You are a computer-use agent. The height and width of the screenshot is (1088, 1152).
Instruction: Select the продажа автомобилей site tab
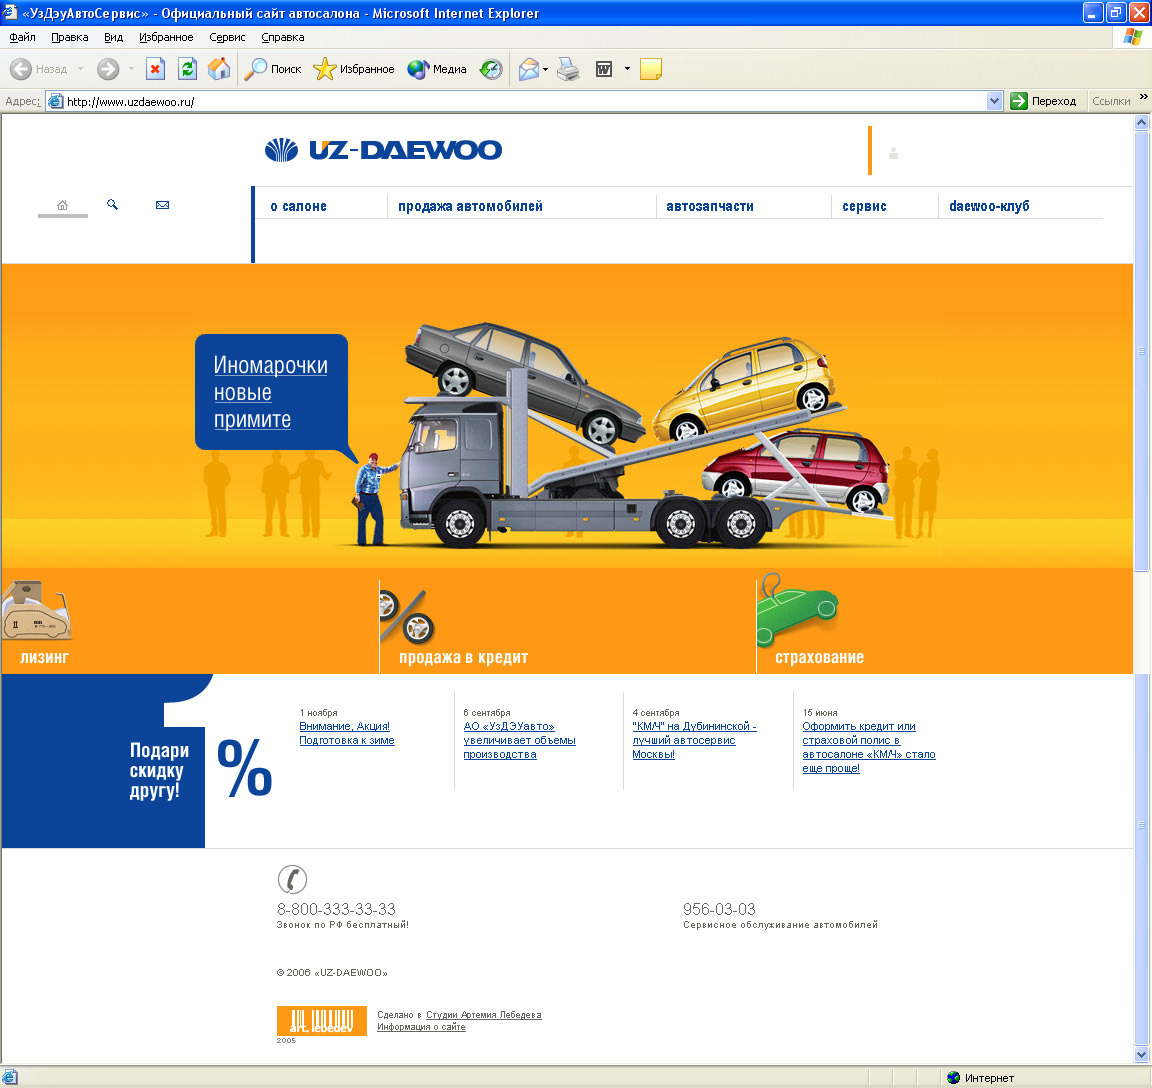point(470,206)
